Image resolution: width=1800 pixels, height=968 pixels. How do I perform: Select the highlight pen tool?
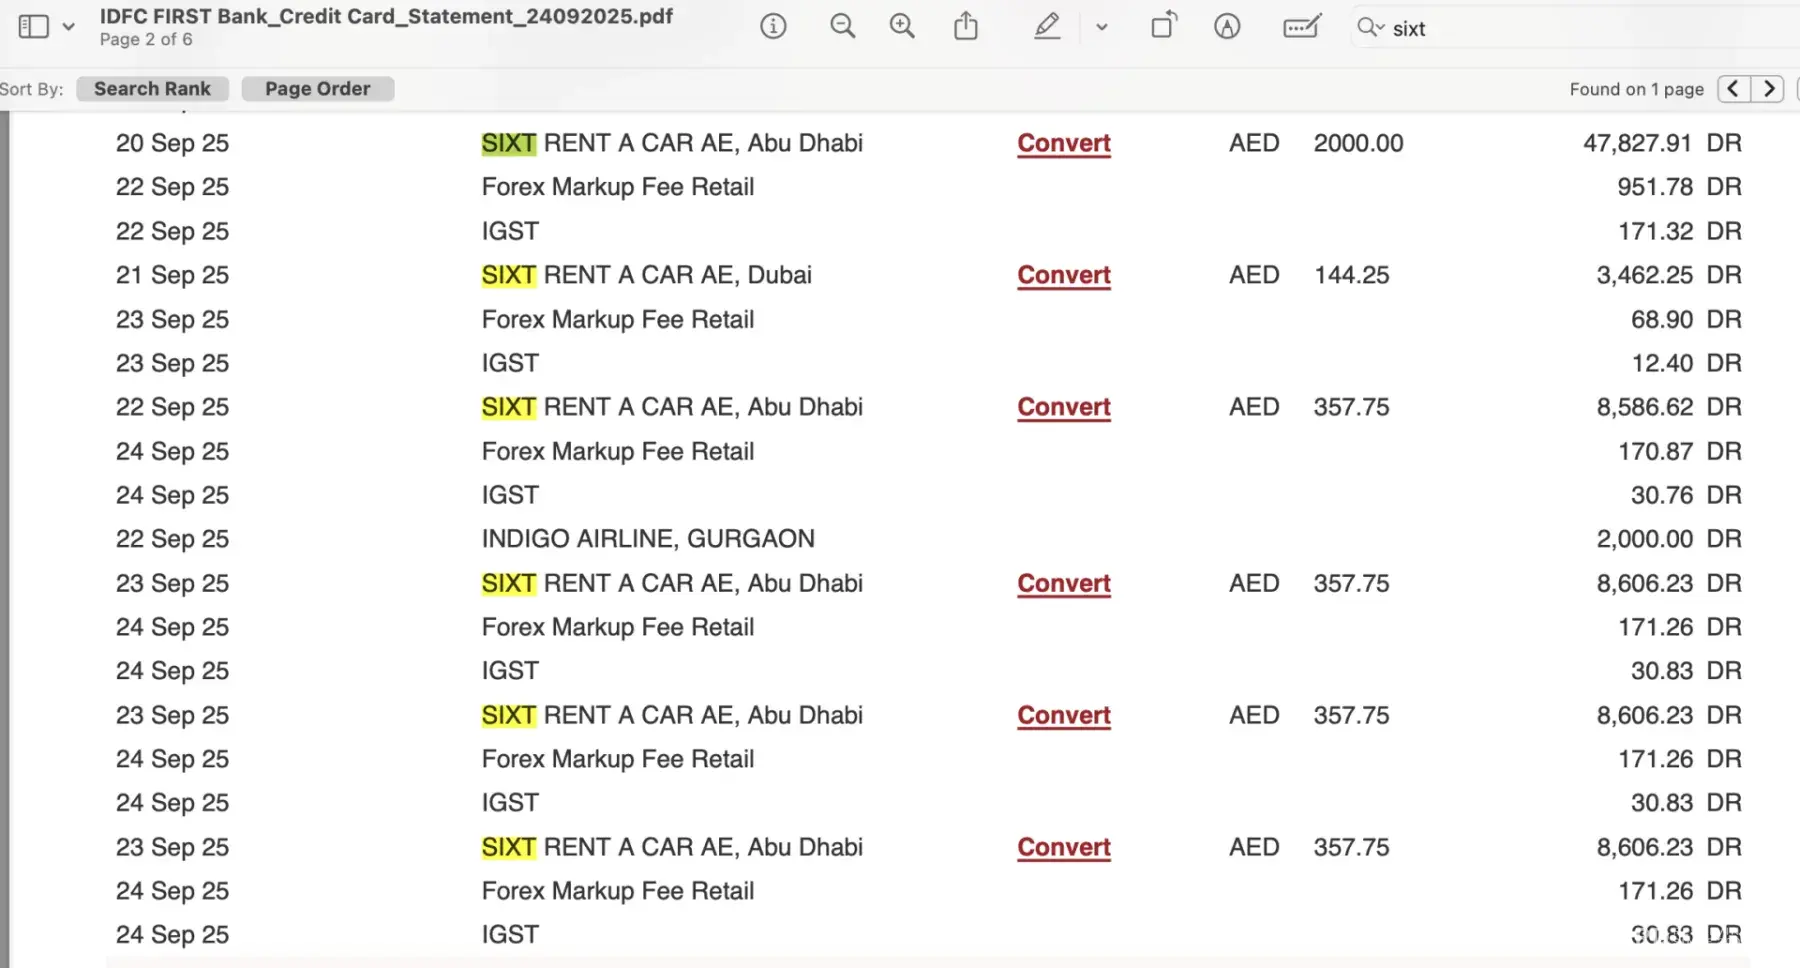tap(1046, 27)
